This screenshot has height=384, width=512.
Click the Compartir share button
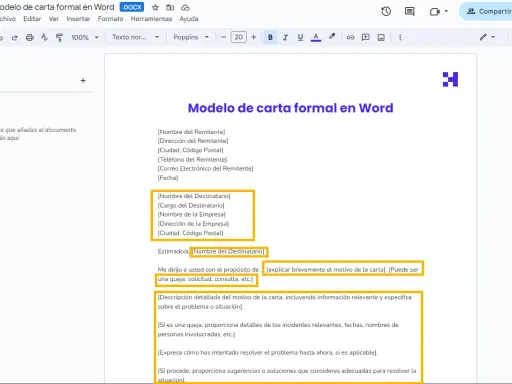pyautogui.click(x=487, y=11)
